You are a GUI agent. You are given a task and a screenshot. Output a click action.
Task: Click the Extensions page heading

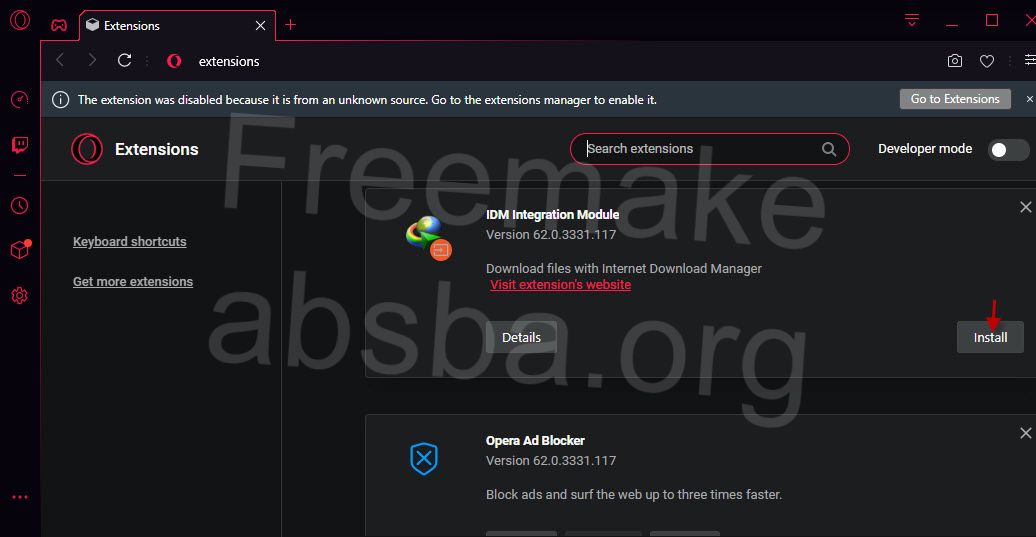[x=157, y=149]
